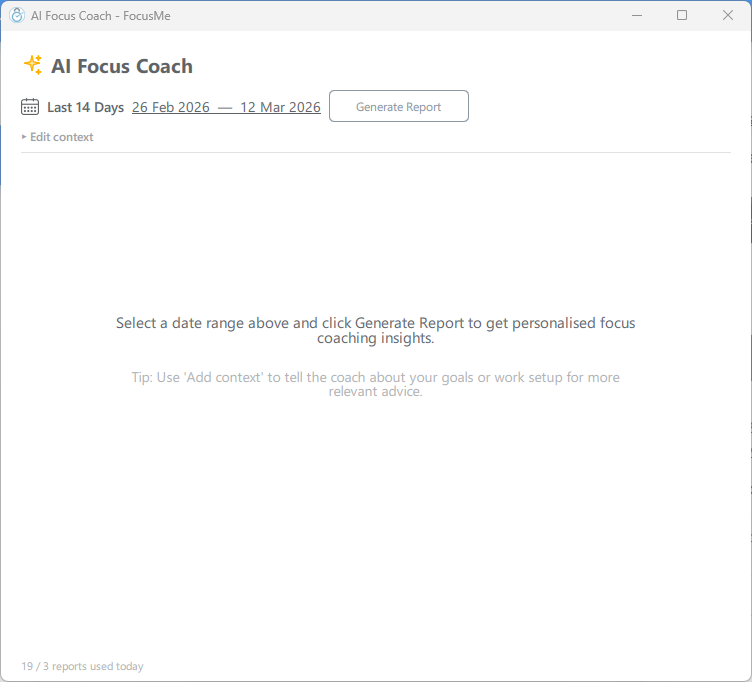Click the 'Tip: Use Add context' hint text
This screenshot has width=752, height=682.
[x=376, y=384]
